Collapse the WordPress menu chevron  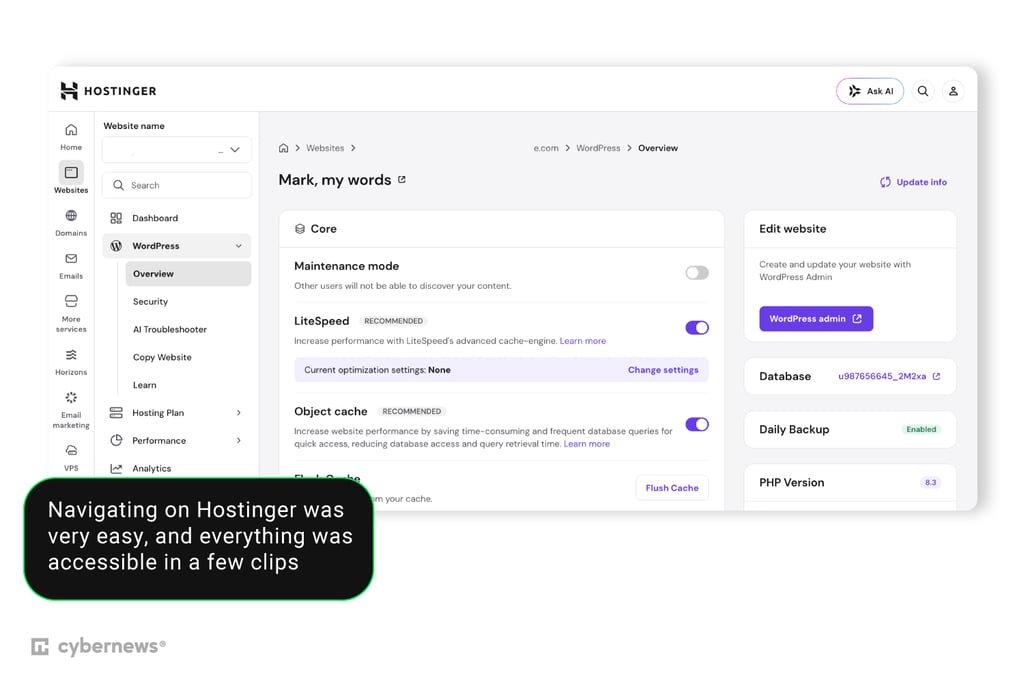(x=239, y=246)
